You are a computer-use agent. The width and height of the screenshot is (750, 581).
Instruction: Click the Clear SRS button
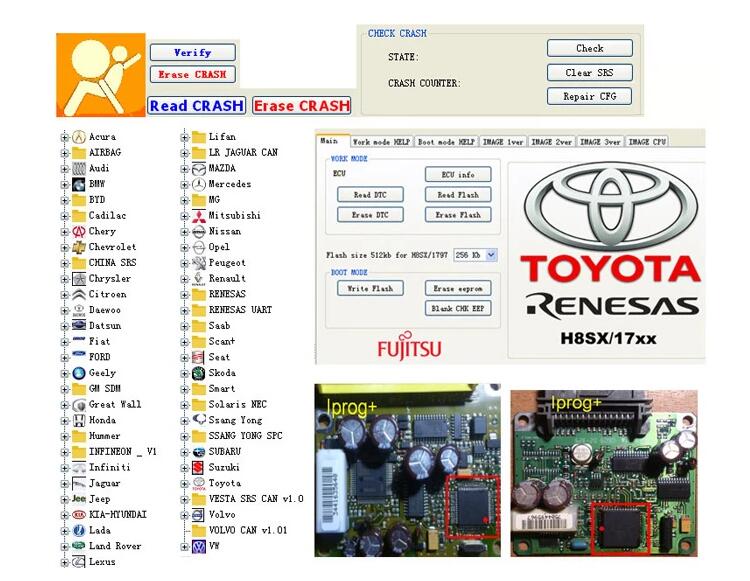pos(589,73)
